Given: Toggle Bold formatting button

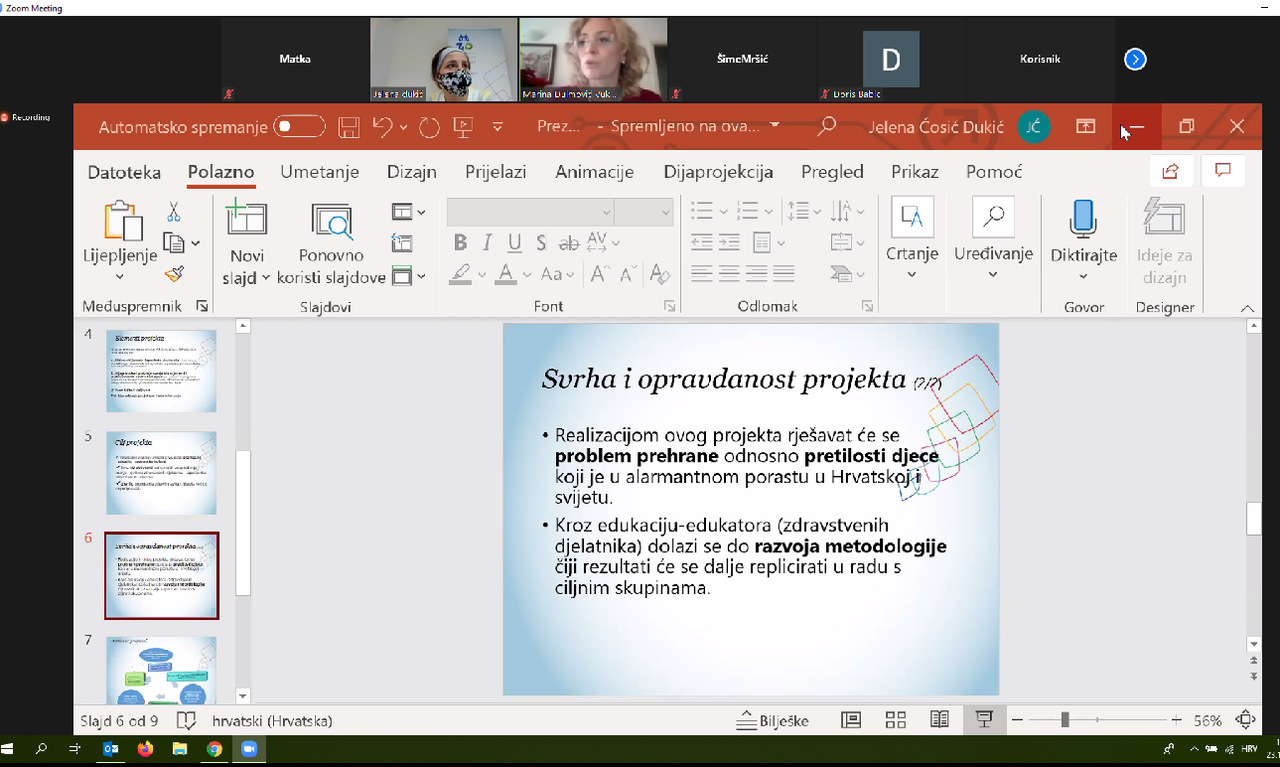Looking at the screenshot, I should [460, 242].
